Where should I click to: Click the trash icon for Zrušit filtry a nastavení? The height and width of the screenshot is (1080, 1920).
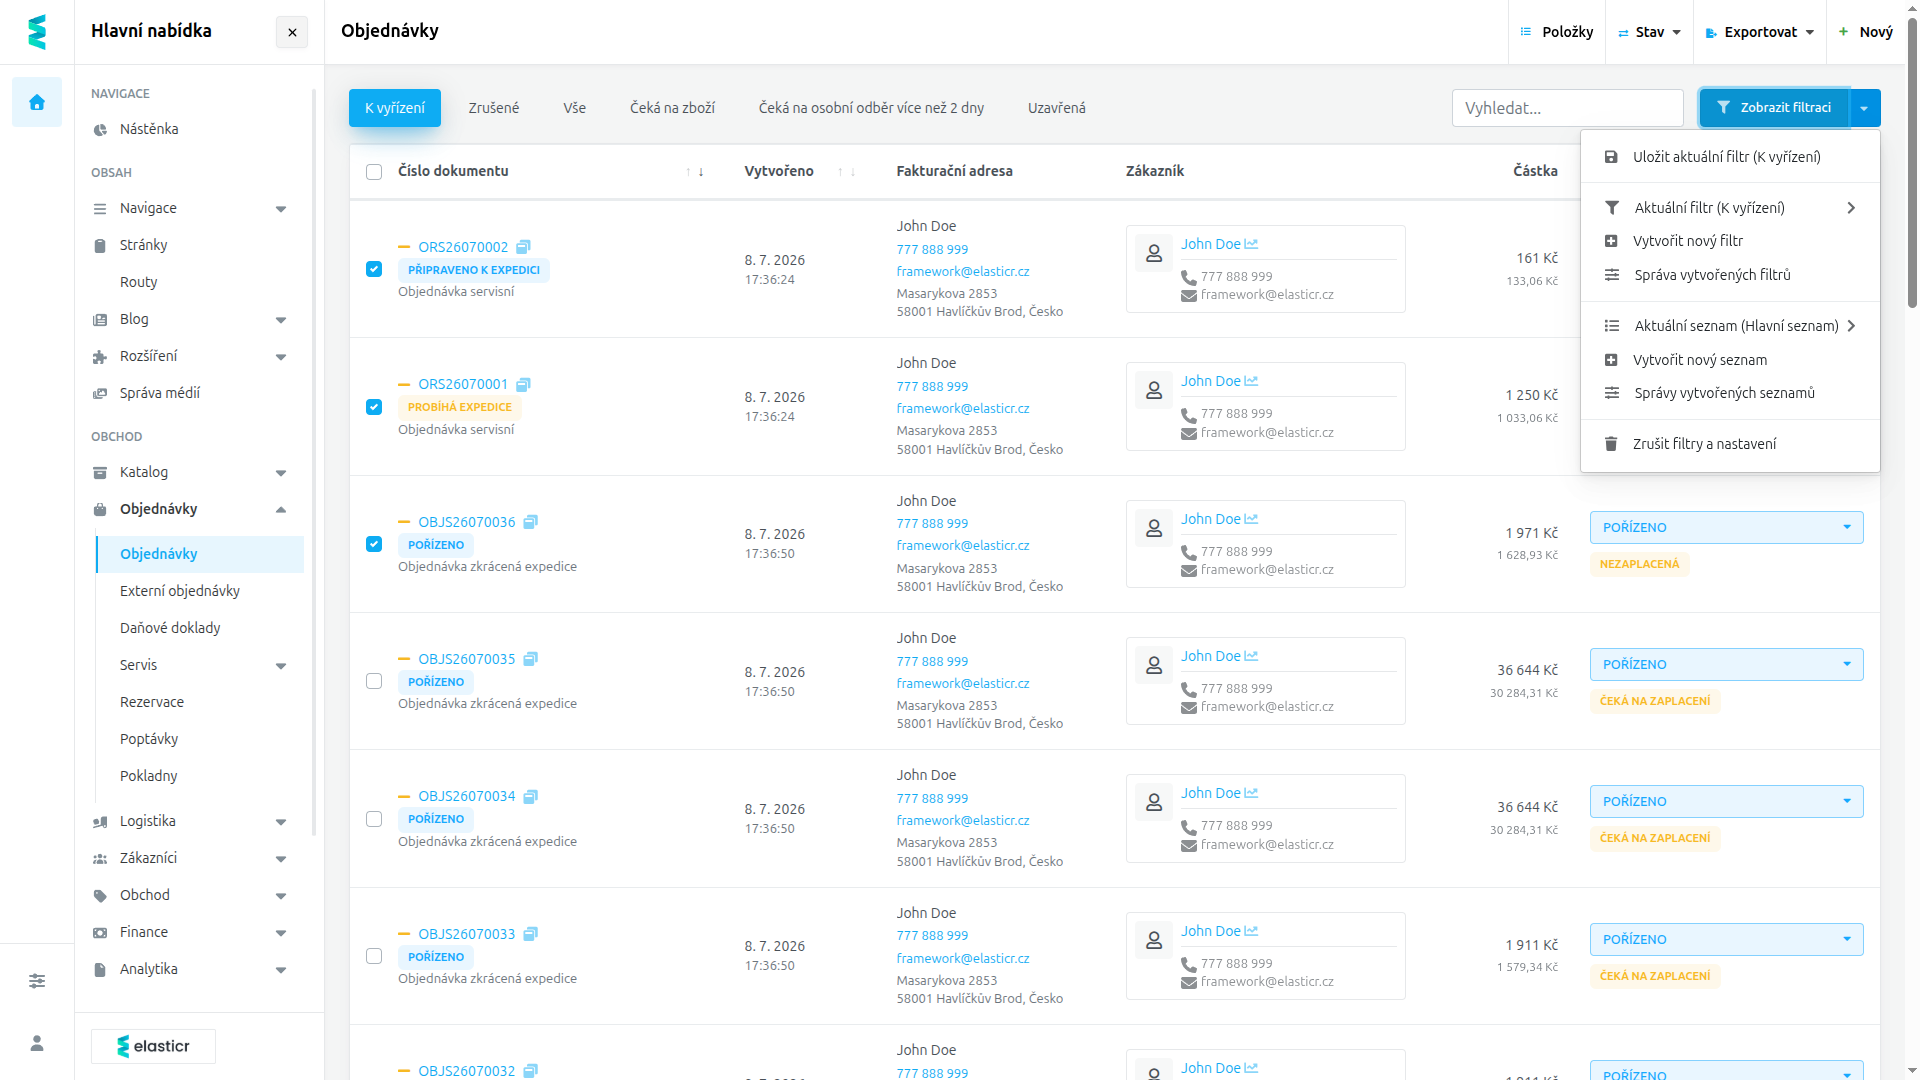[x=1611, y=444]
